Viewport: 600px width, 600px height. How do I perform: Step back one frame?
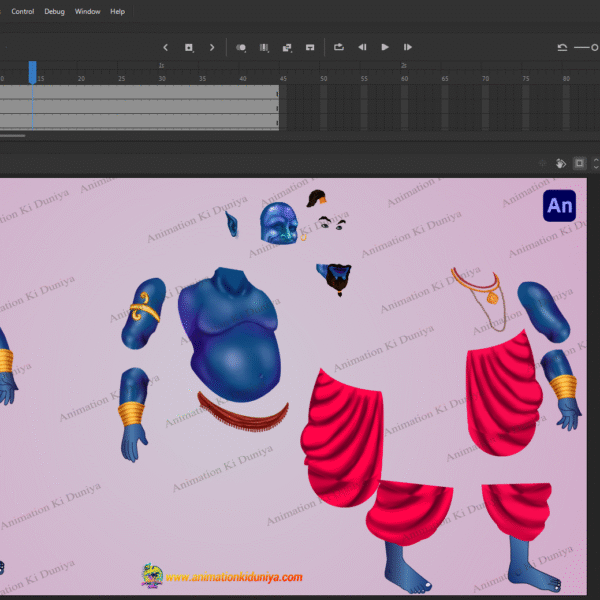362,47
